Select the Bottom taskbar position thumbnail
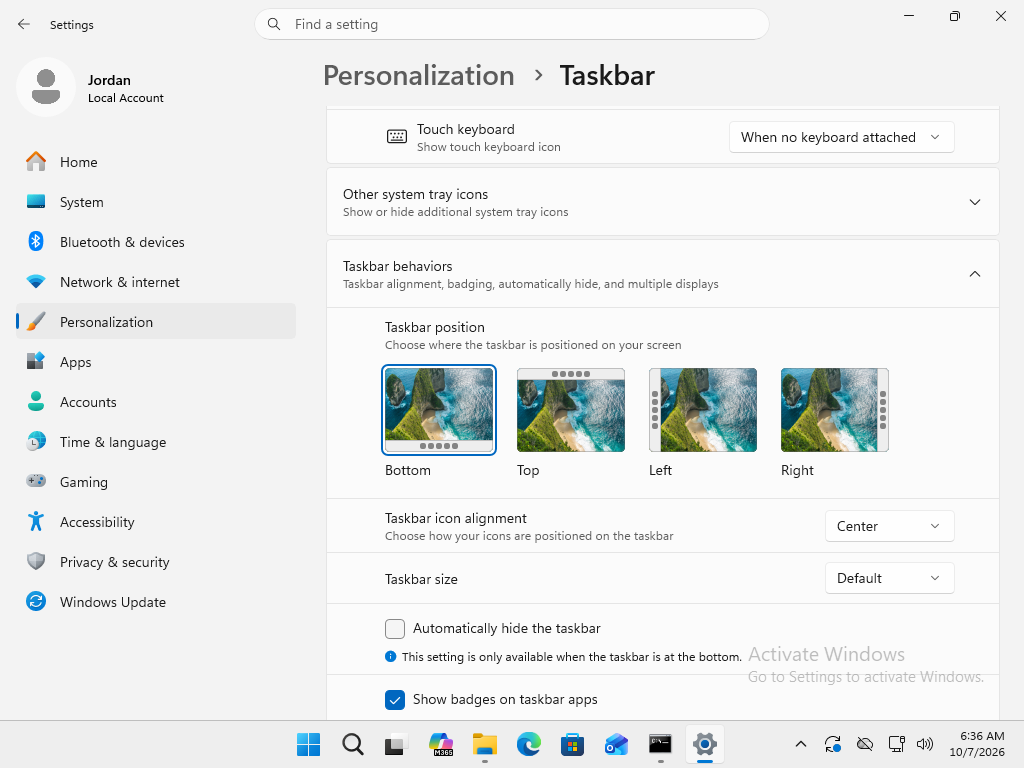This screenshot has width=1024, height=768. (439, 410)
